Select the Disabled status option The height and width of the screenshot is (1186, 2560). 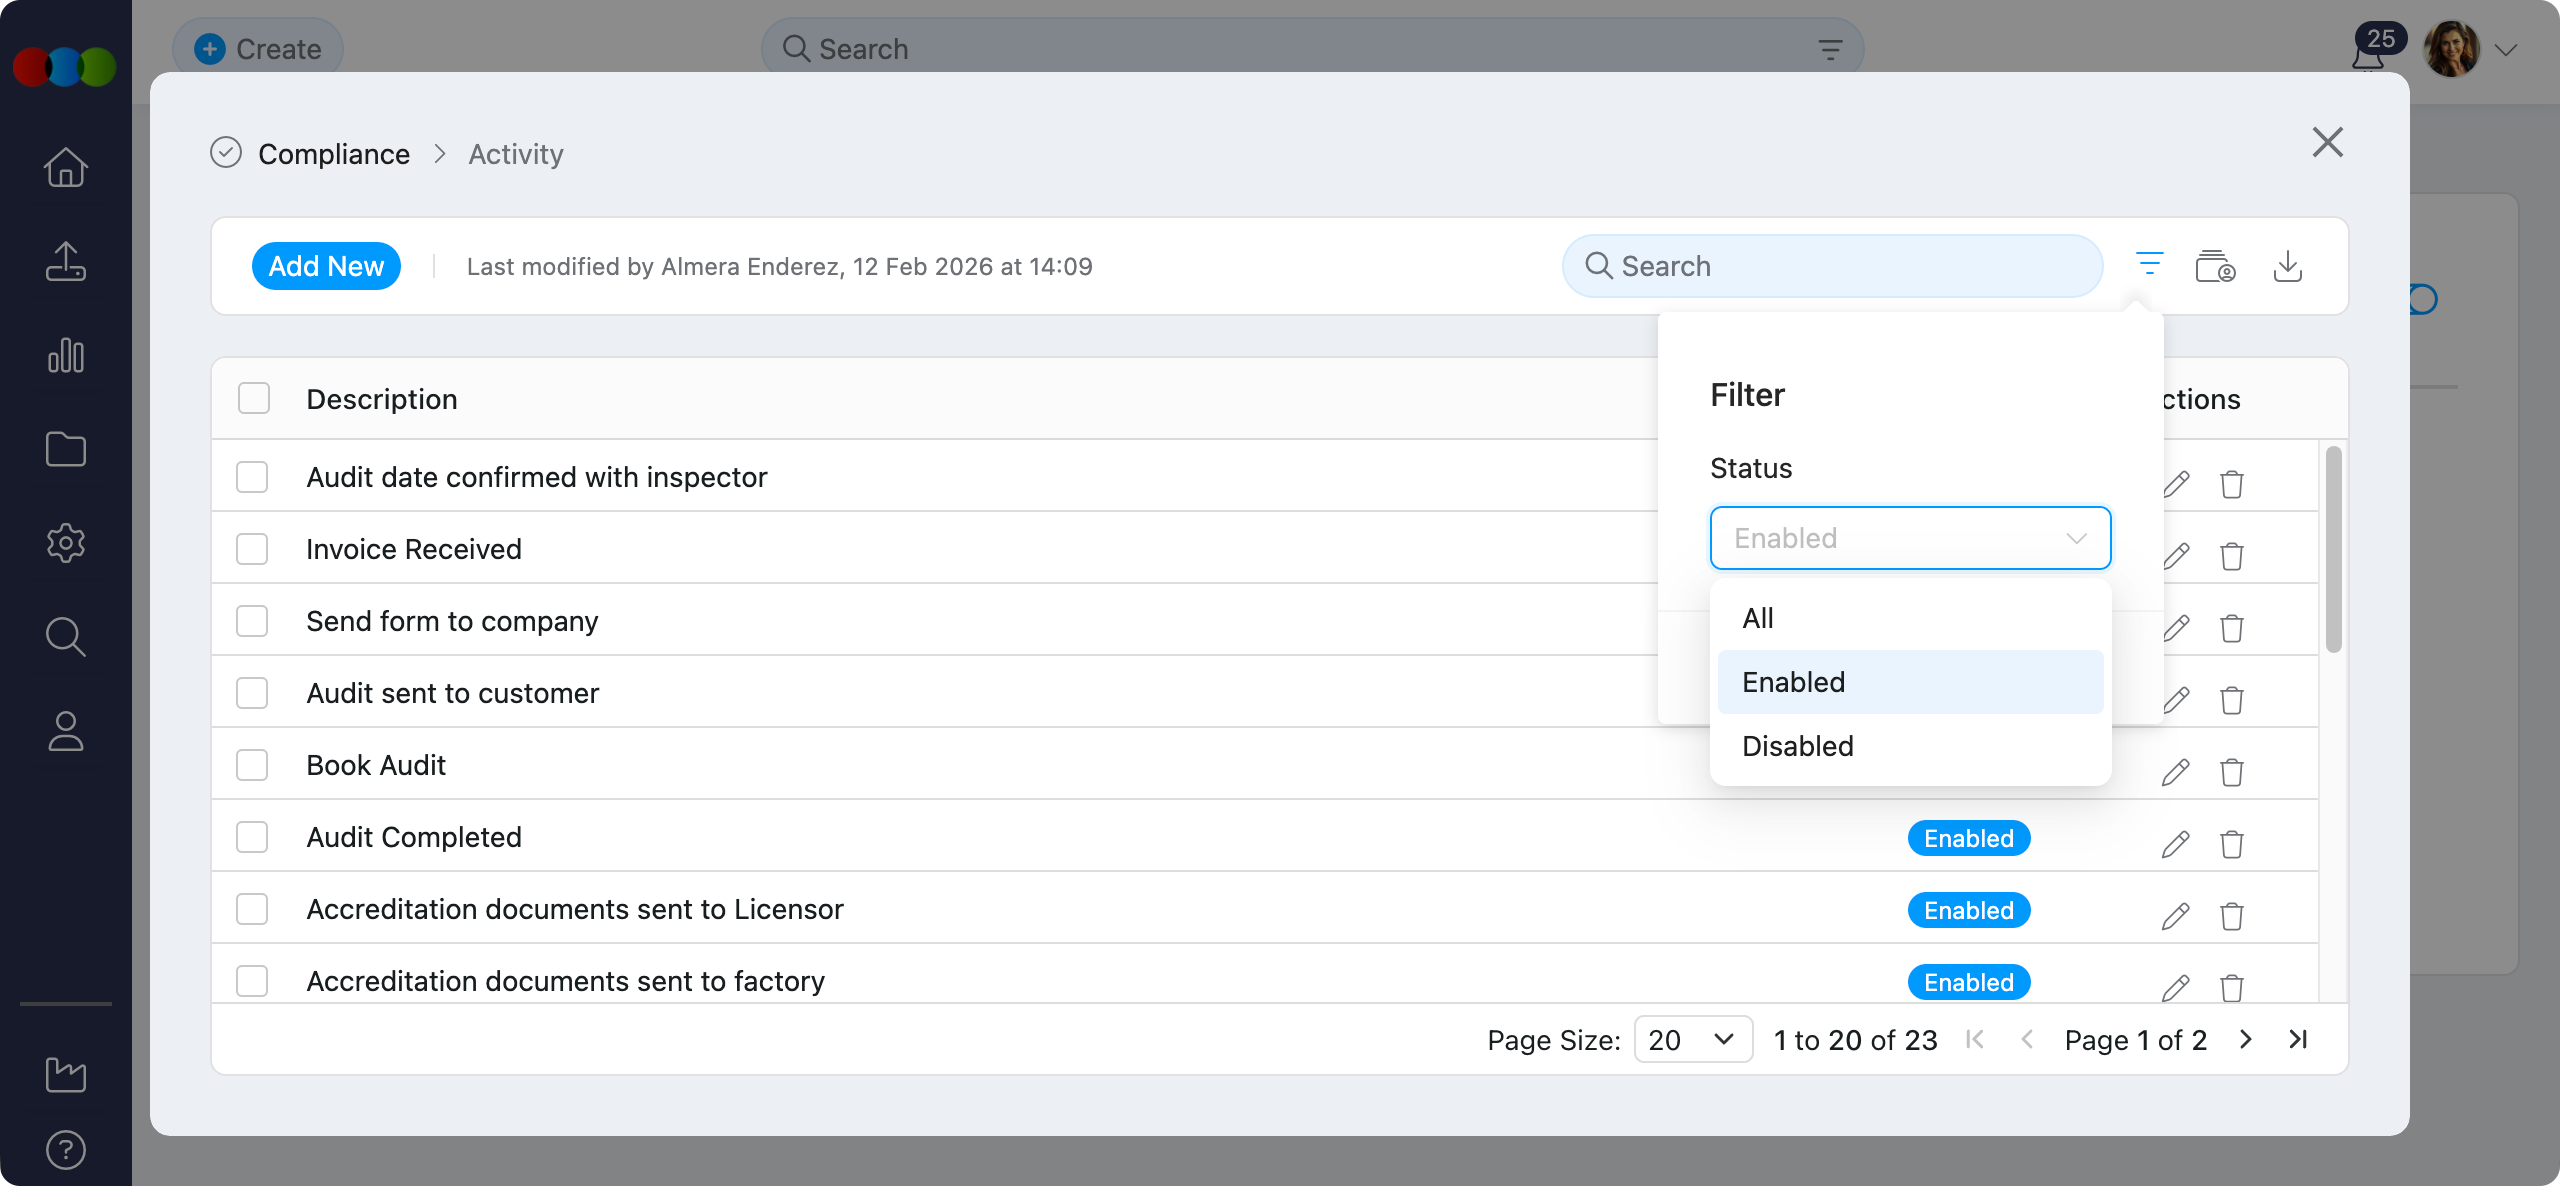pyautogui.click(x=1797, y=746)
